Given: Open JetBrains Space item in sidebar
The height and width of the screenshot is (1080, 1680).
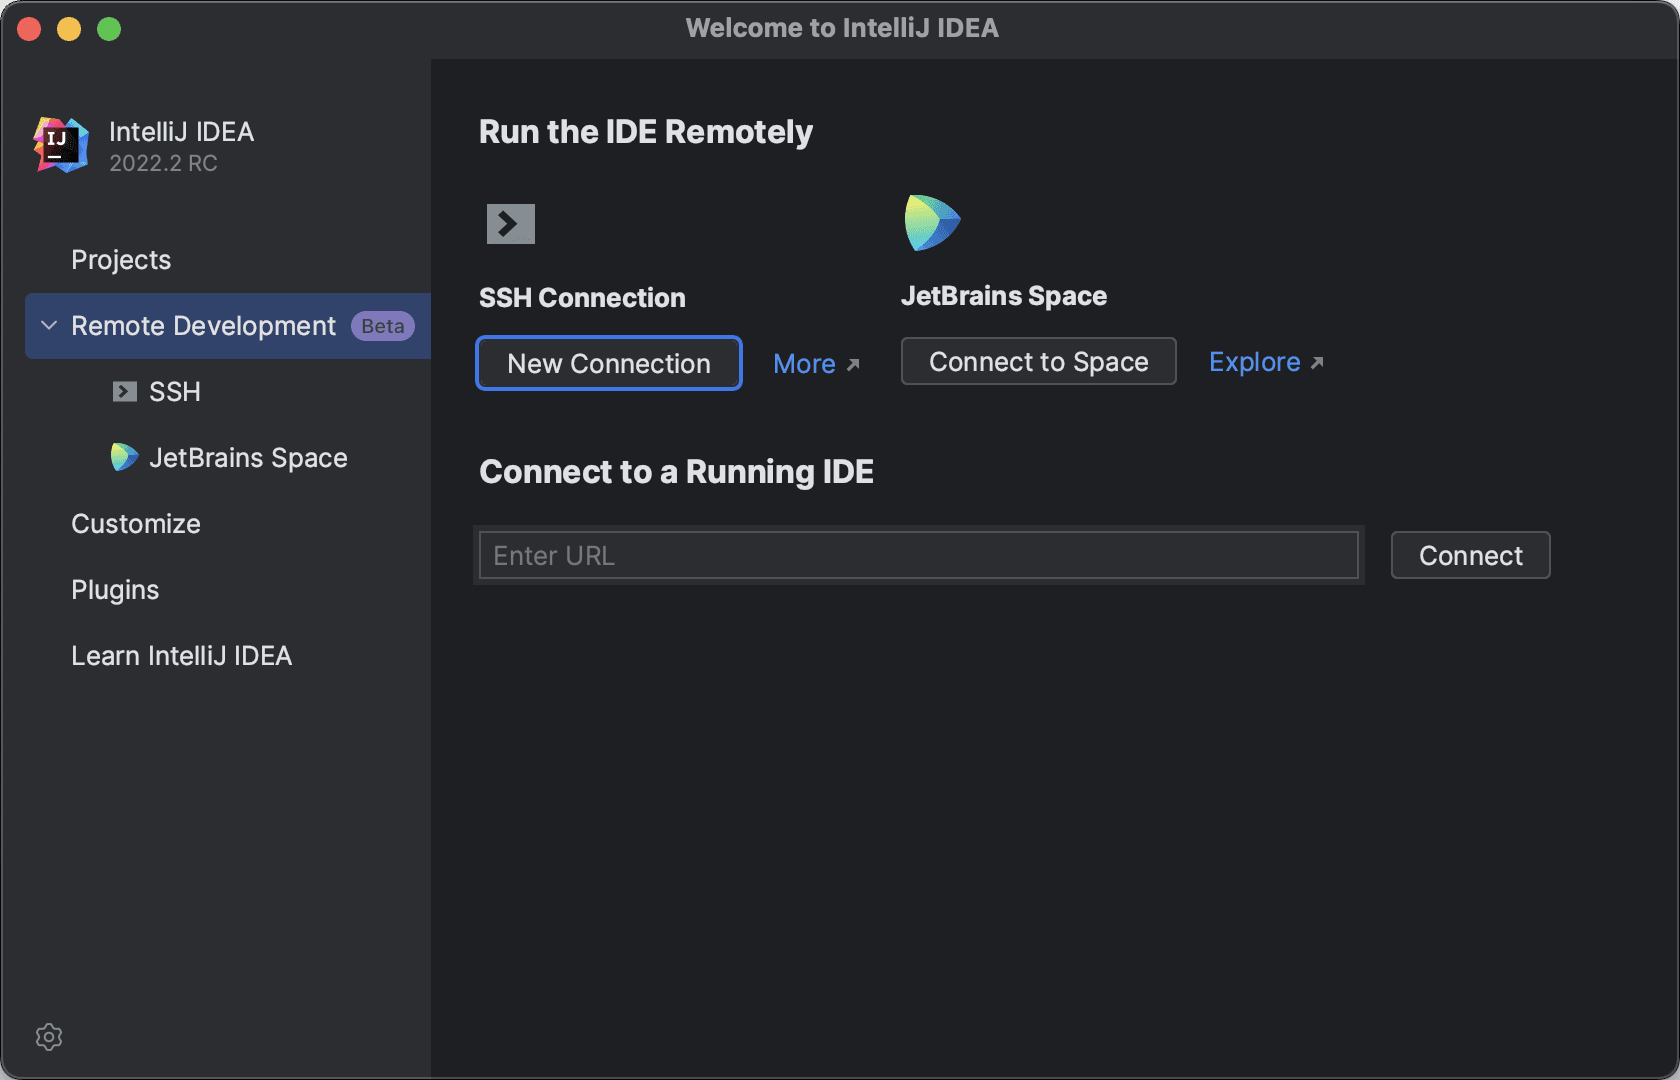Looking at the screenshot, I should 248,458.
